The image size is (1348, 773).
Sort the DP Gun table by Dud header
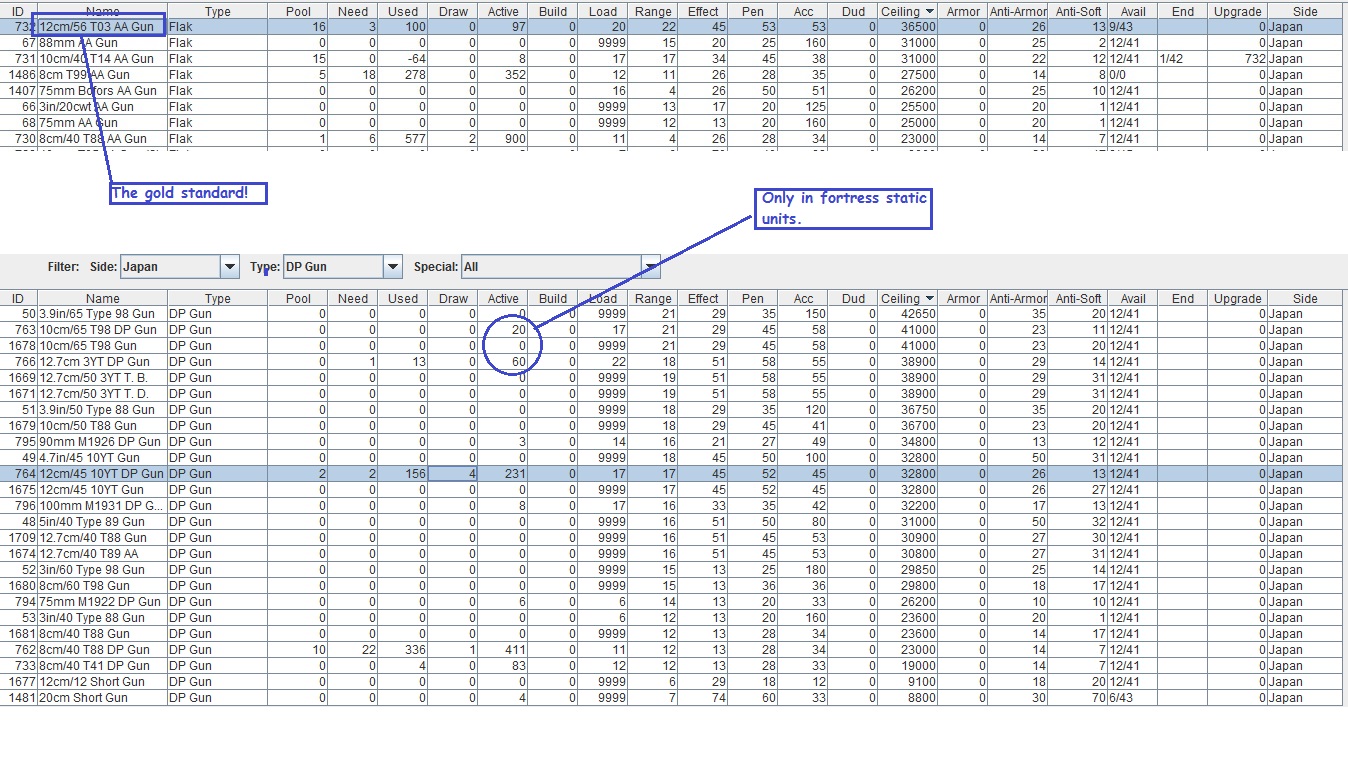[853, 298]
